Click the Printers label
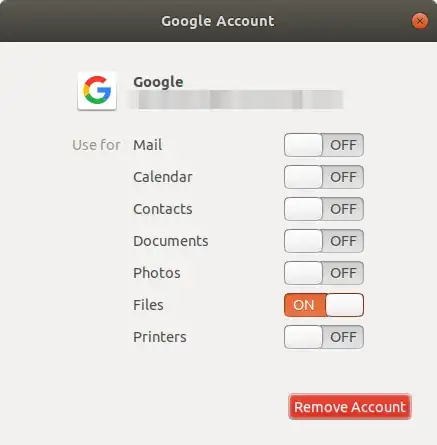The width and height of the screenshot is (437, 445). coord(160,337)
